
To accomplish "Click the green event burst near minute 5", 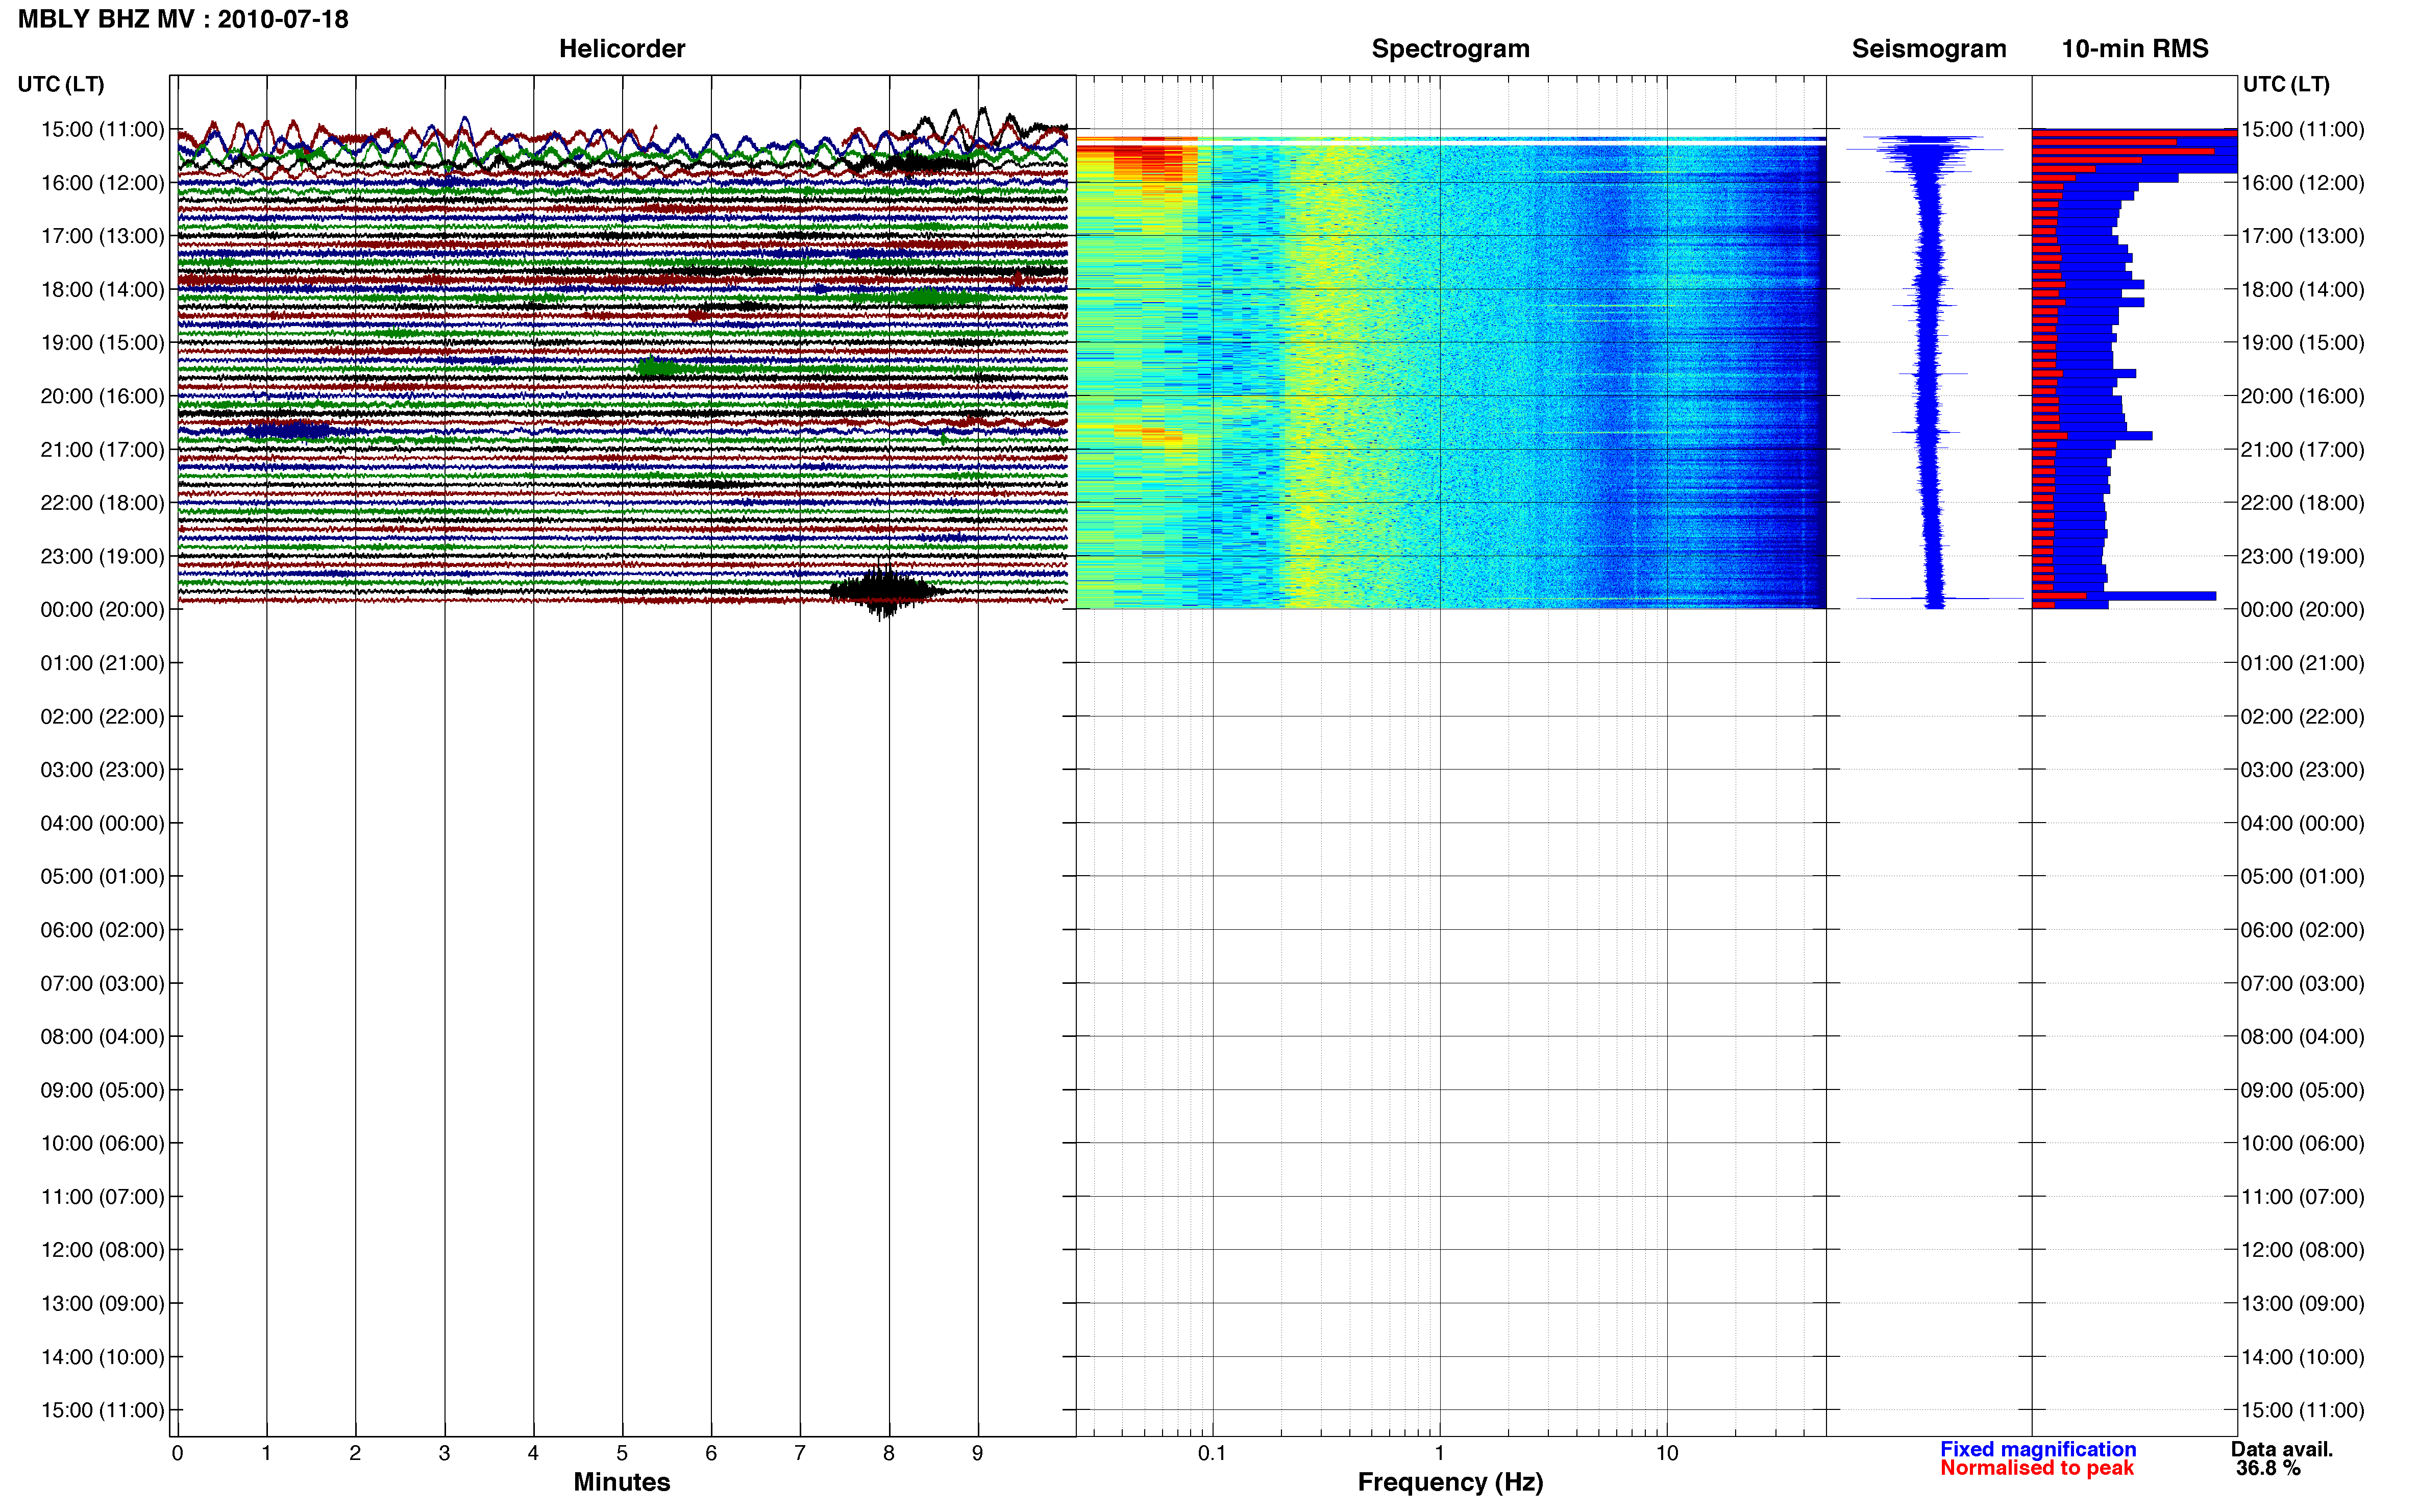I will (658, 368).
